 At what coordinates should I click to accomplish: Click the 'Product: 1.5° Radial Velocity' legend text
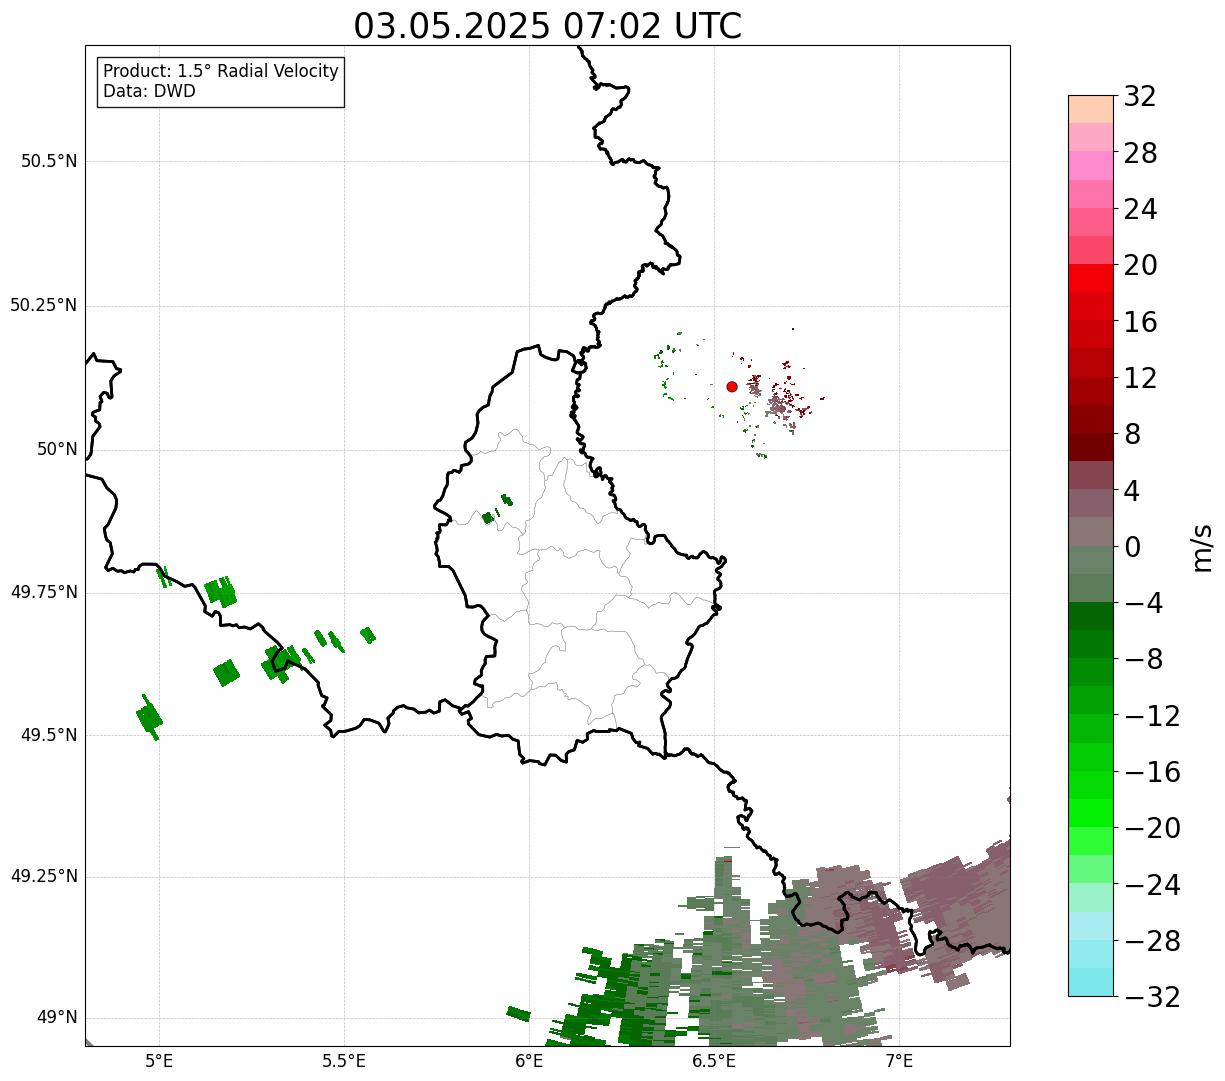click(221, 72)
